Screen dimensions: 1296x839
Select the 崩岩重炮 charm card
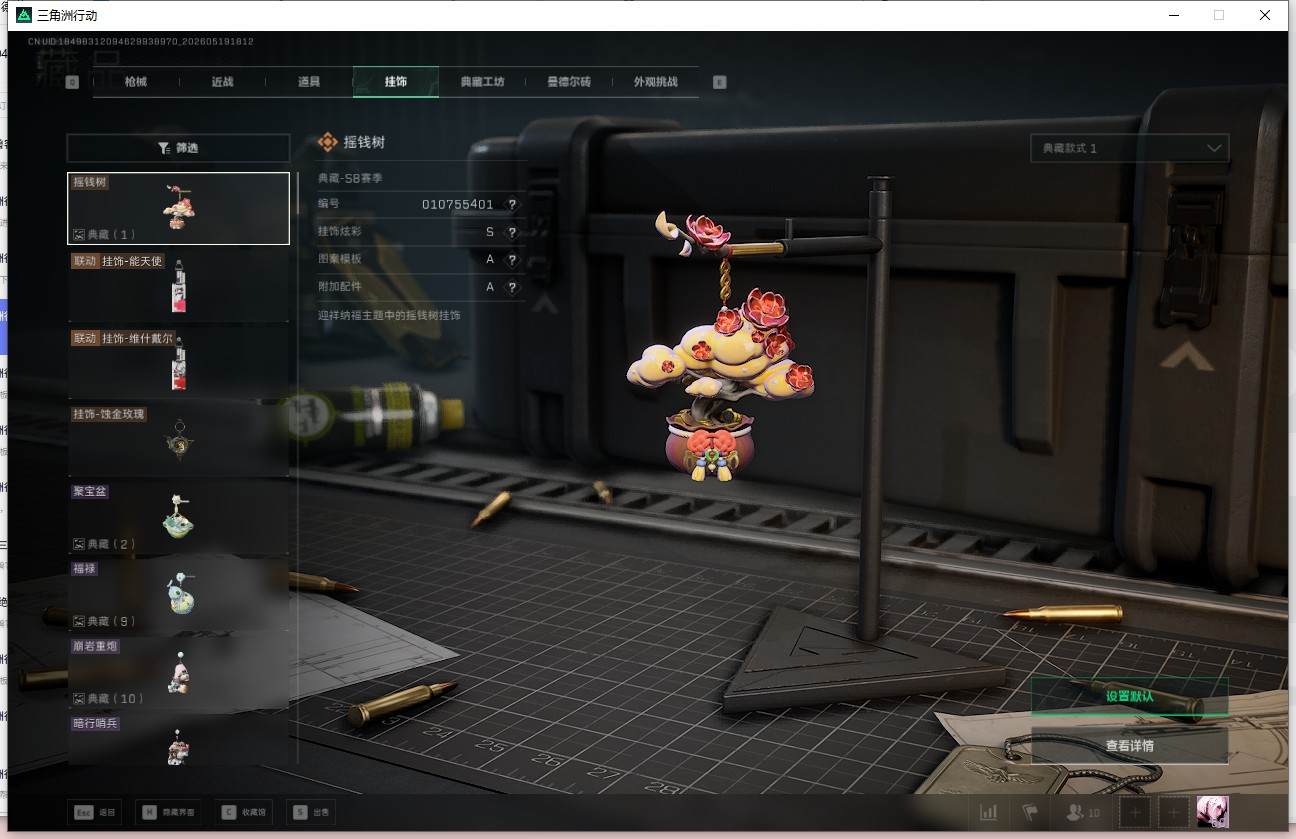(178, 671)
